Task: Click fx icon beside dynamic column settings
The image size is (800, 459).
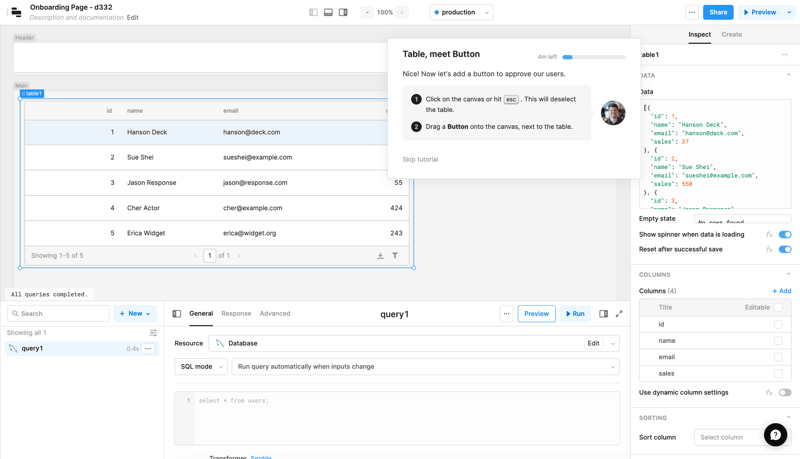Action: coord(769,392)
